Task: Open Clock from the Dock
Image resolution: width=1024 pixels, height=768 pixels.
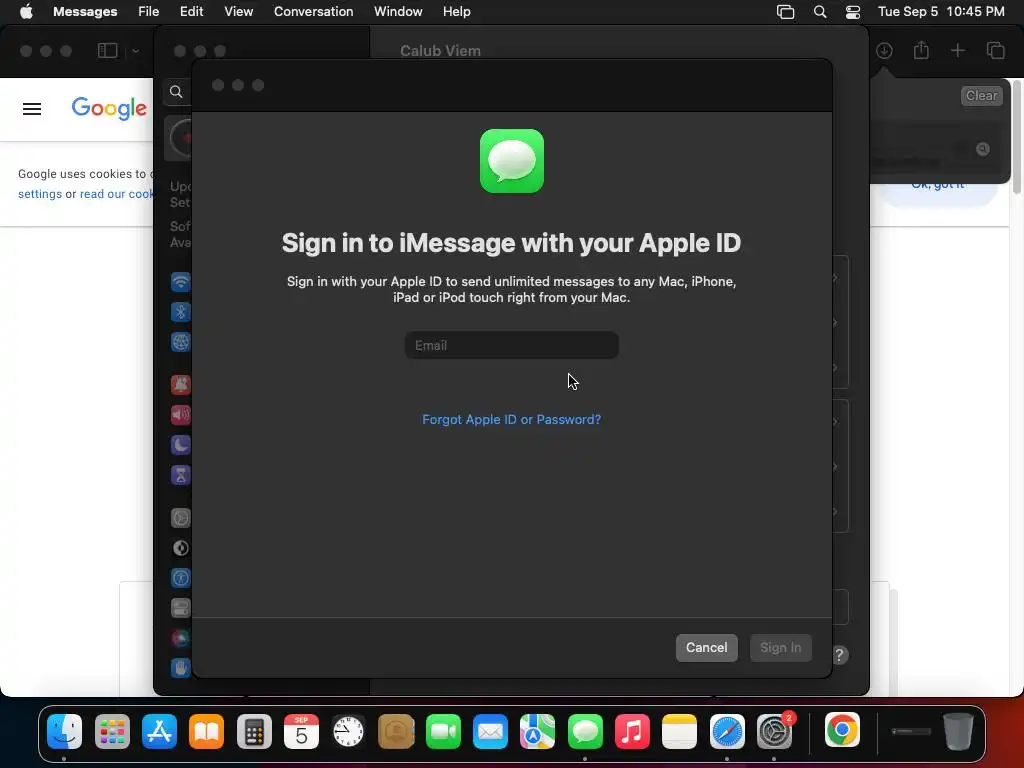Action: tap(349, 731)
